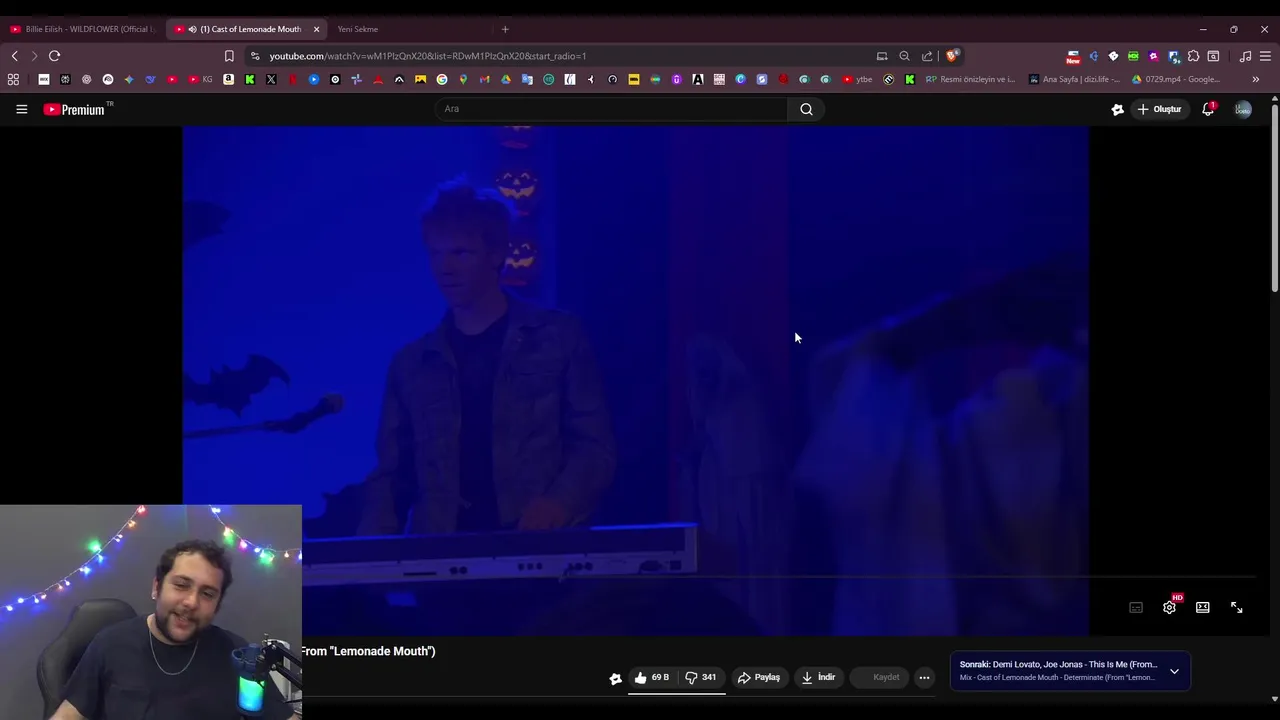
Task: Open the browser main hamburger menu
Action: tap(1265, 56)
